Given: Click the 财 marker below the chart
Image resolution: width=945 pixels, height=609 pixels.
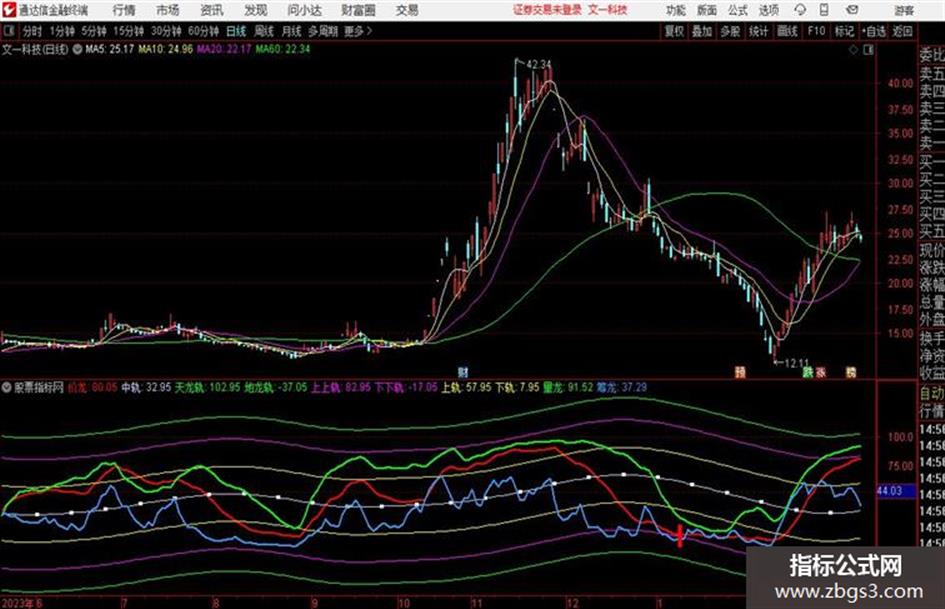Looking at the screenshot, I should click(463, 372).
